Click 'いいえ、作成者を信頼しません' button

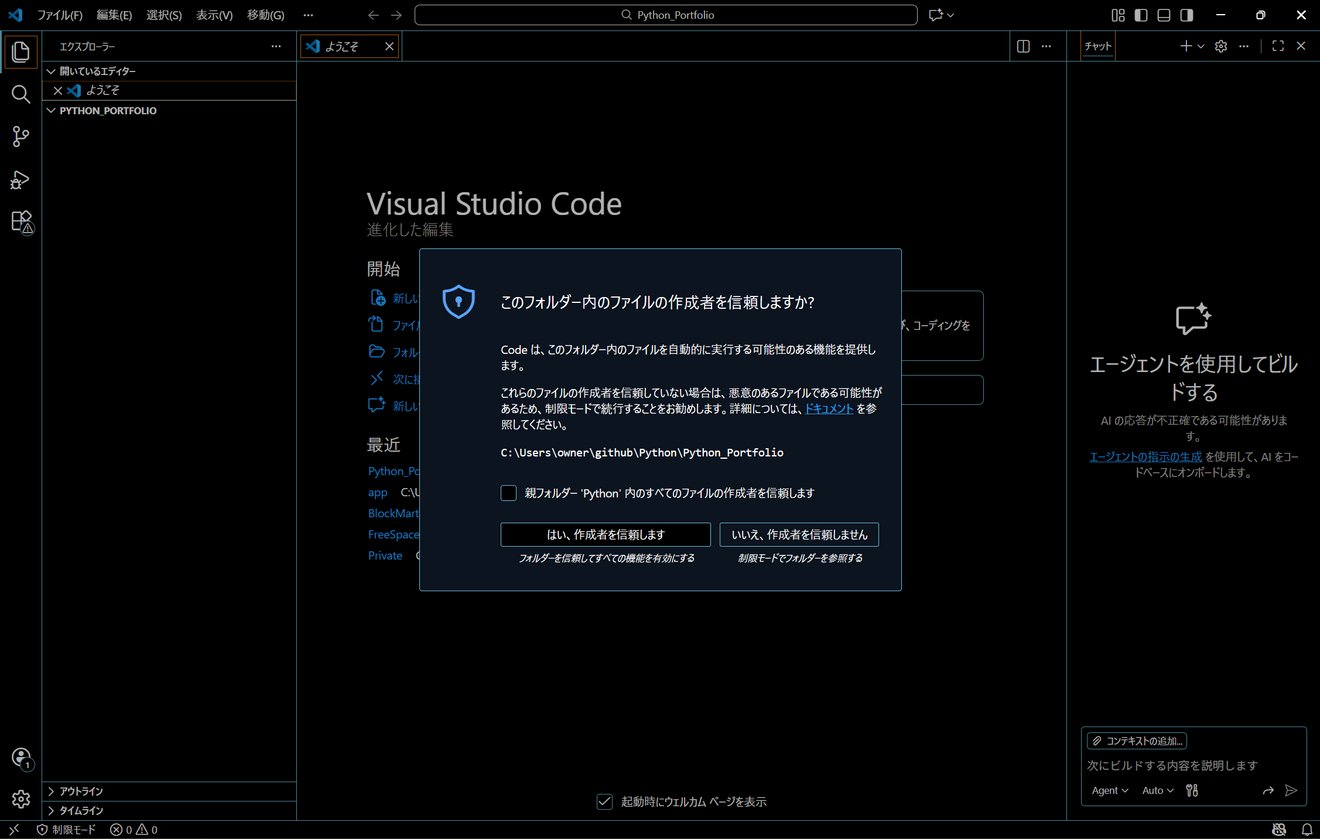800,535
